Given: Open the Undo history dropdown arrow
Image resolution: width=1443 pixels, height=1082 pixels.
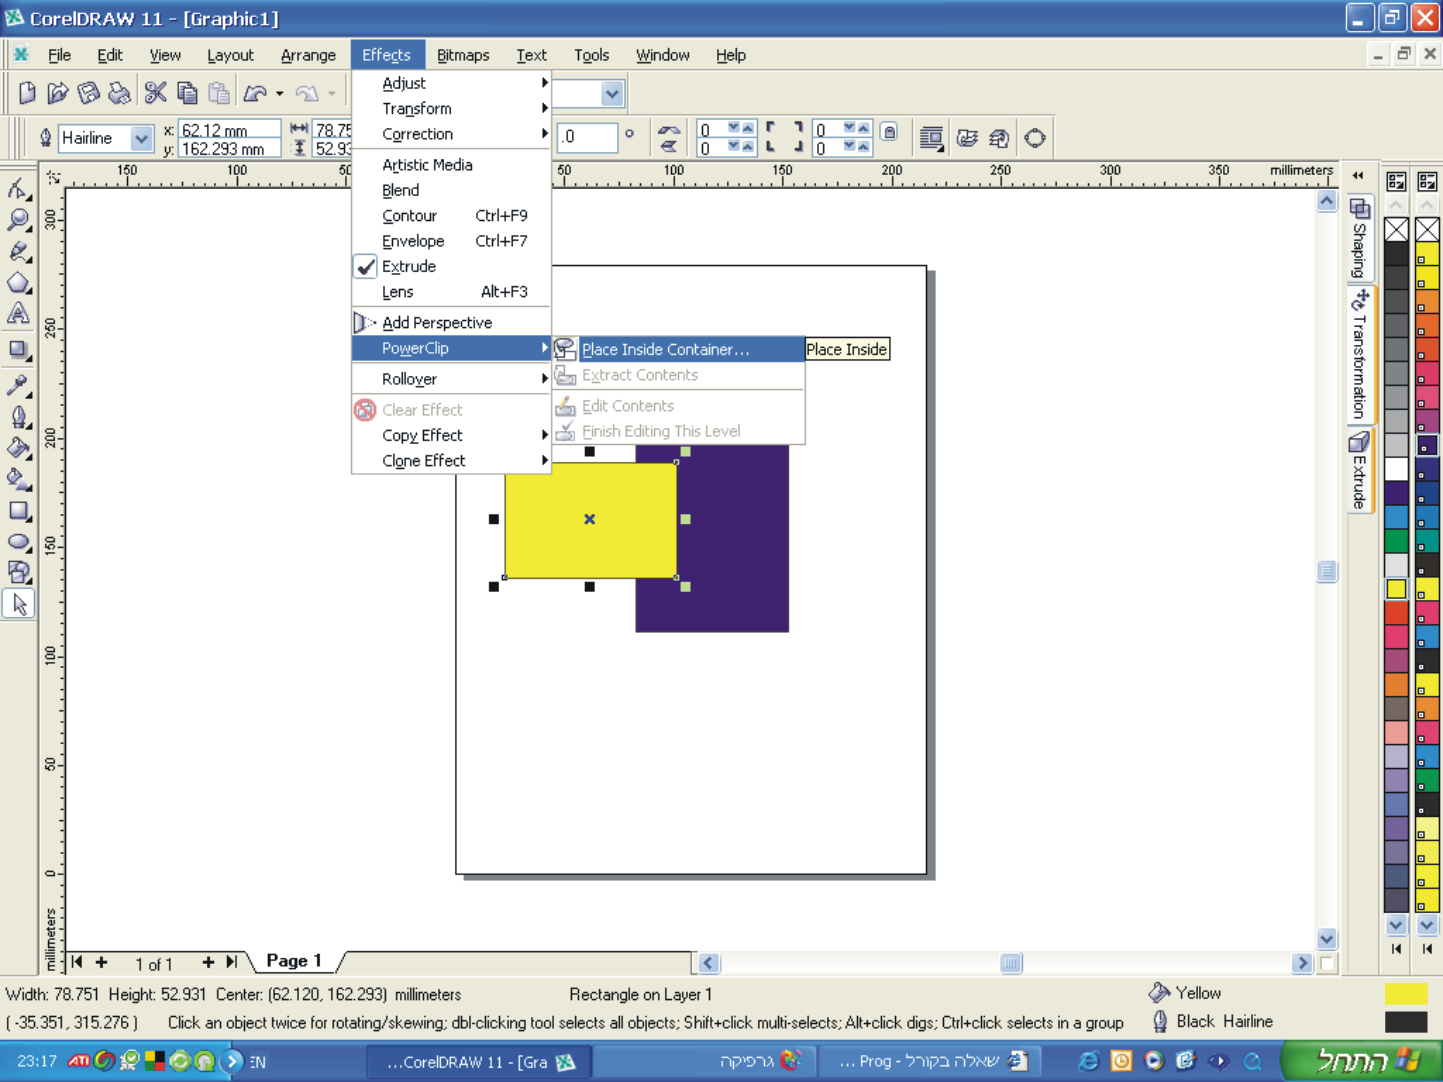Looking at the screenshot, I should pos(280,94).
